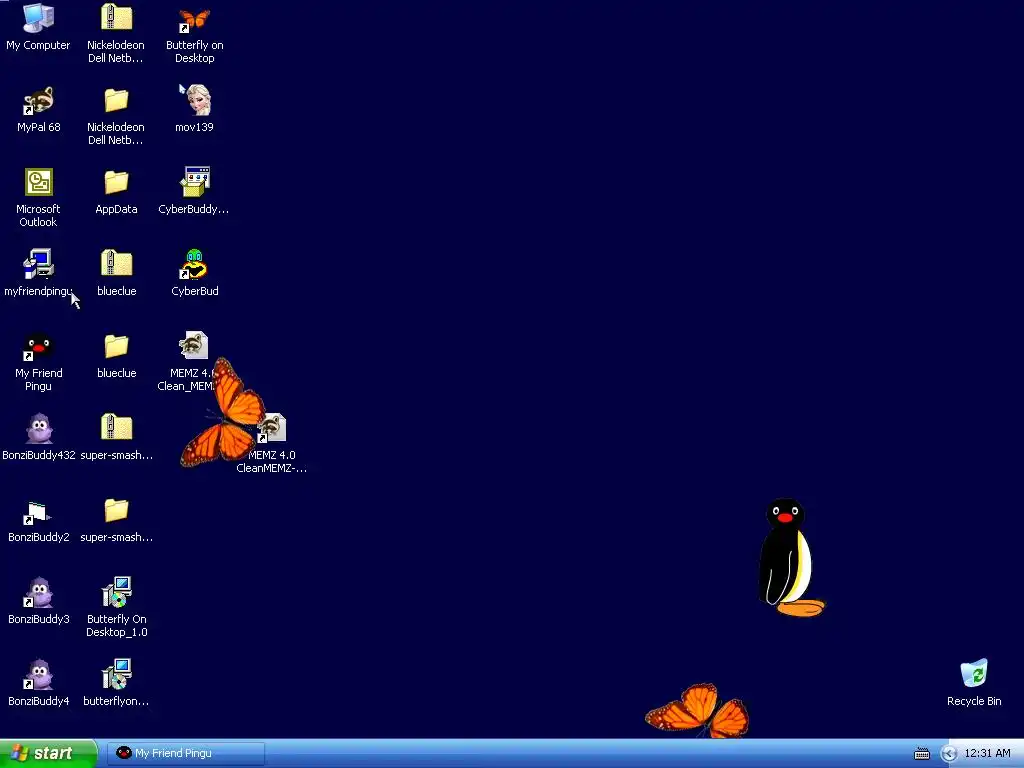The image size is (1024, 768).
Task: Select the super-smash... zip archive
Action: tap(116, 427)
